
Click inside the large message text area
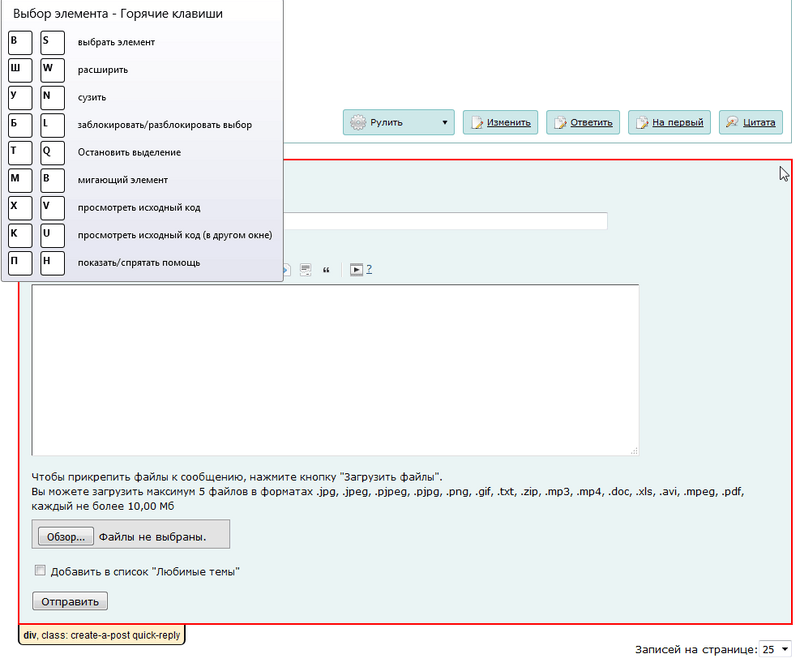(x=335, y=370)
